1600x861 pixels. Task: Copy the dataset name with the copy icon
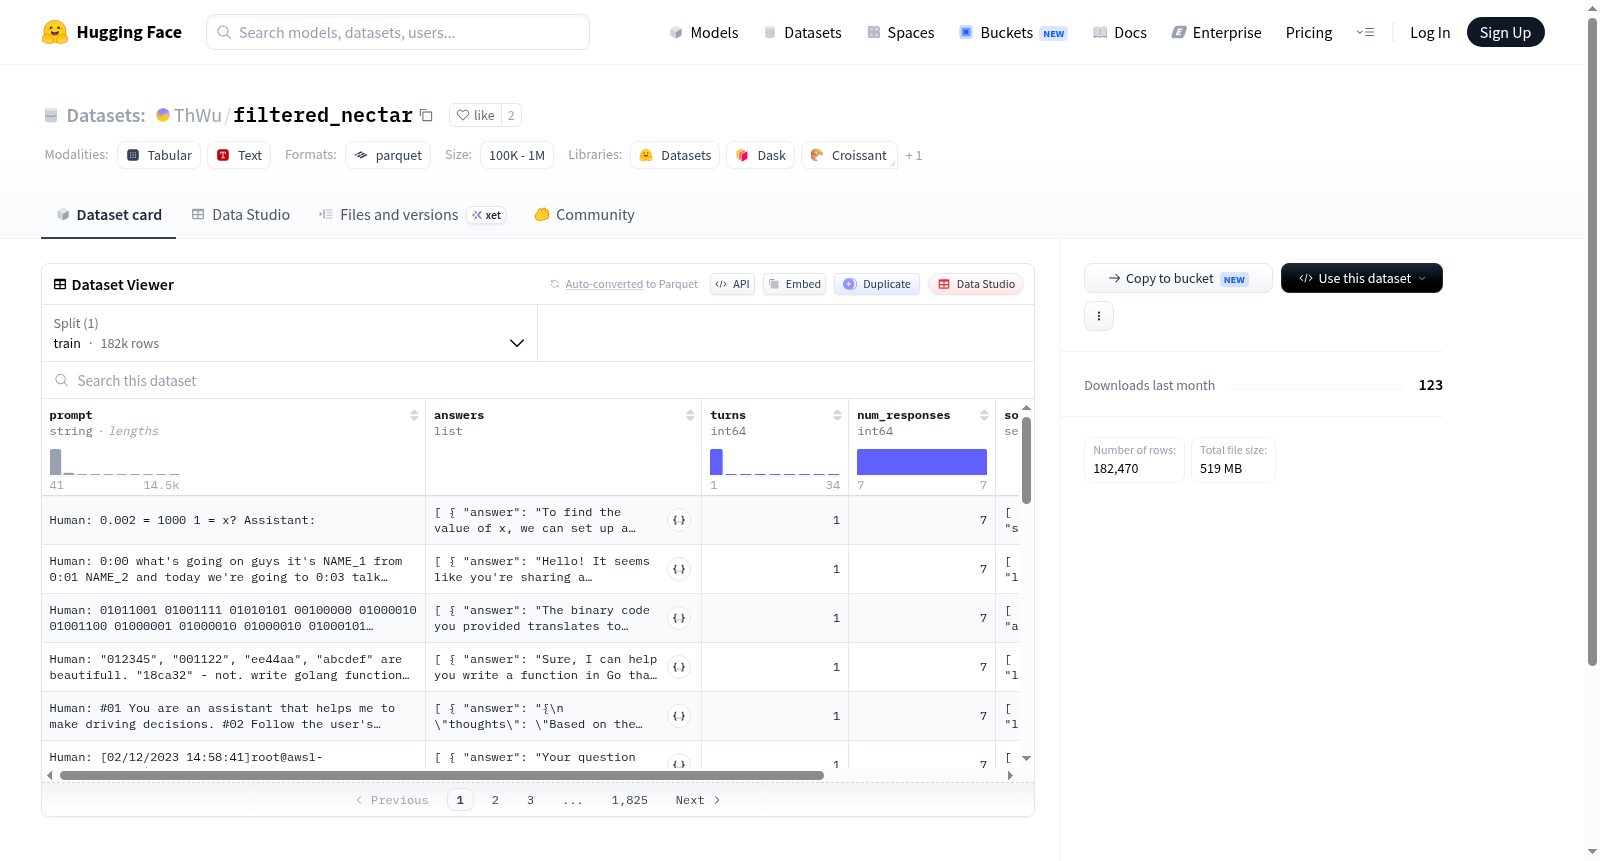426,115
